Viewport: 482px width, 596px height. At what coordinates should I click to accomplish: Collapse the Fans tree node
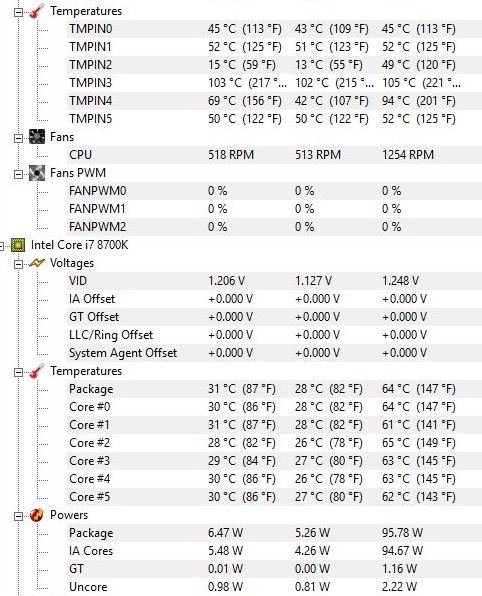[18, 139]
